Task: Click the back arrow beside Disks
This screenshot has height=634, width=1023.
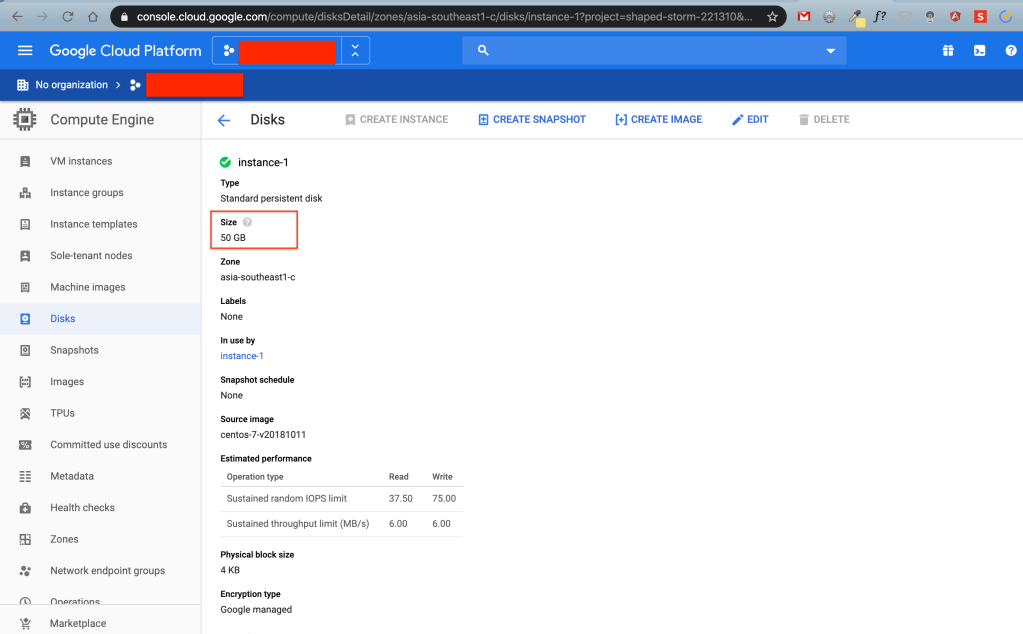Action: (x=224, y=120)
